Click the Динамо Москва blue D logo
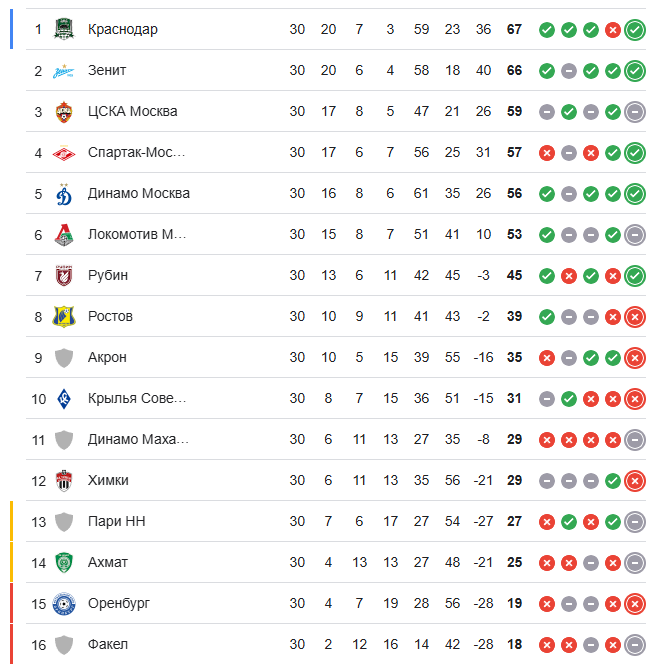657x667 pixels. [x=64, y=194]
